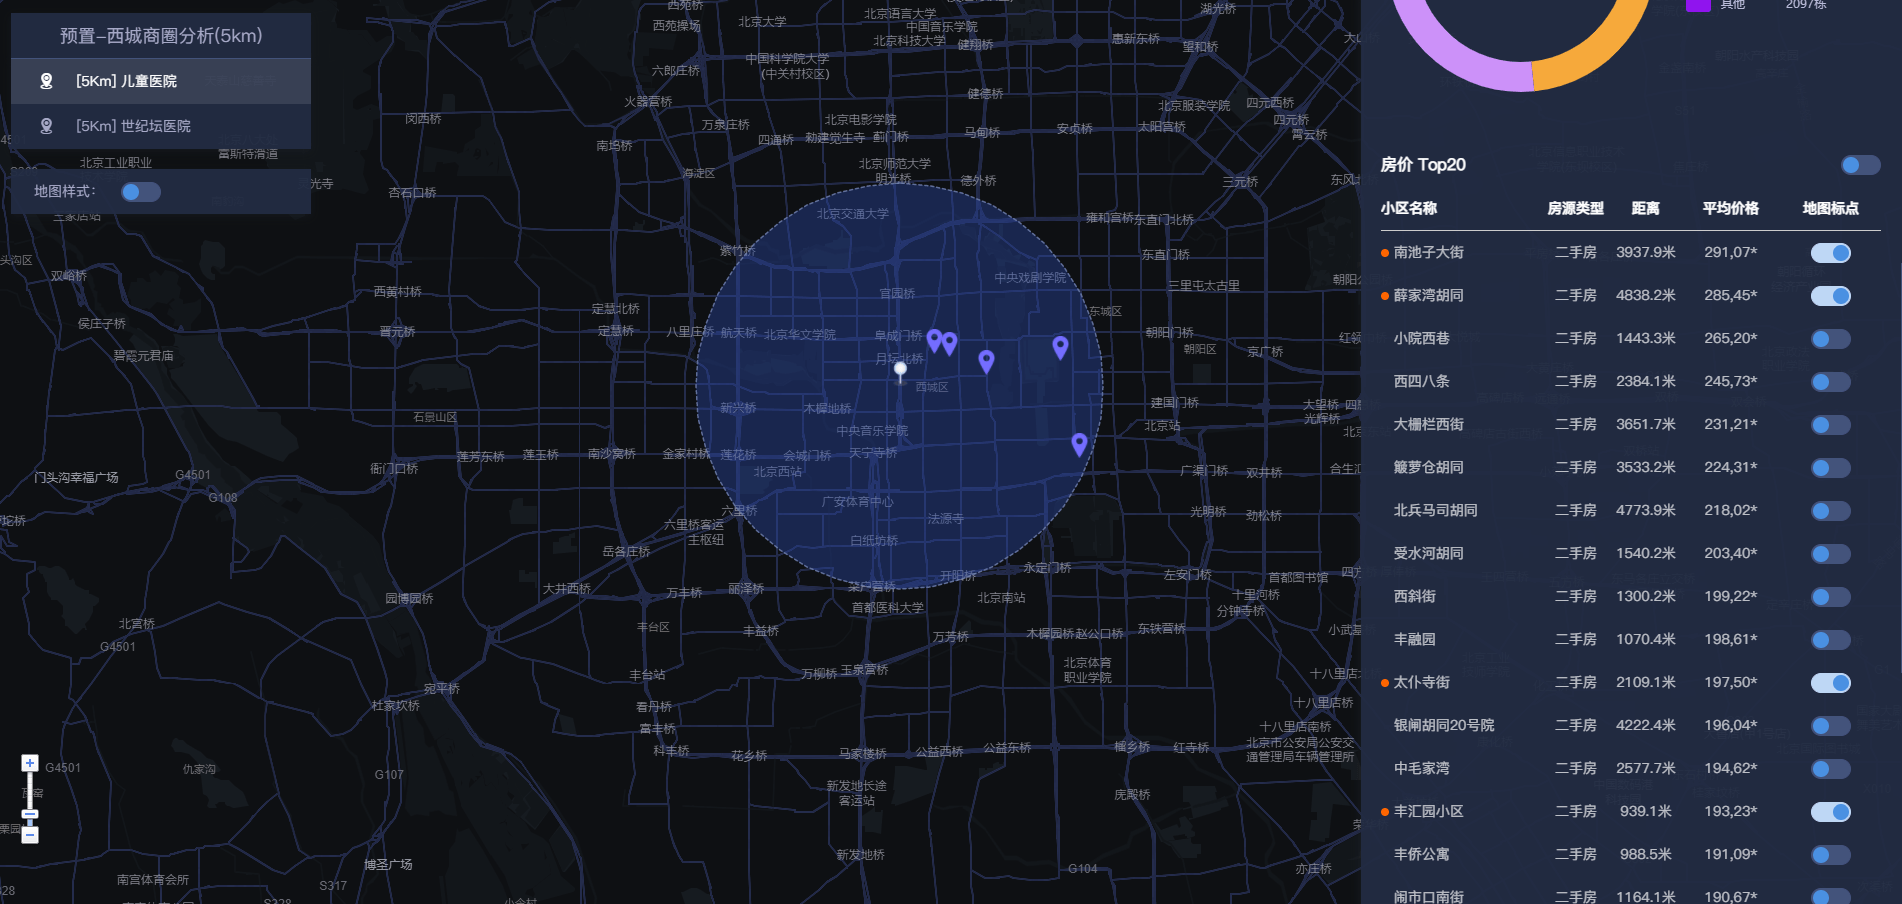
Task: Enable map marker for 北兵马司胡同
Action: (1830, 511)
